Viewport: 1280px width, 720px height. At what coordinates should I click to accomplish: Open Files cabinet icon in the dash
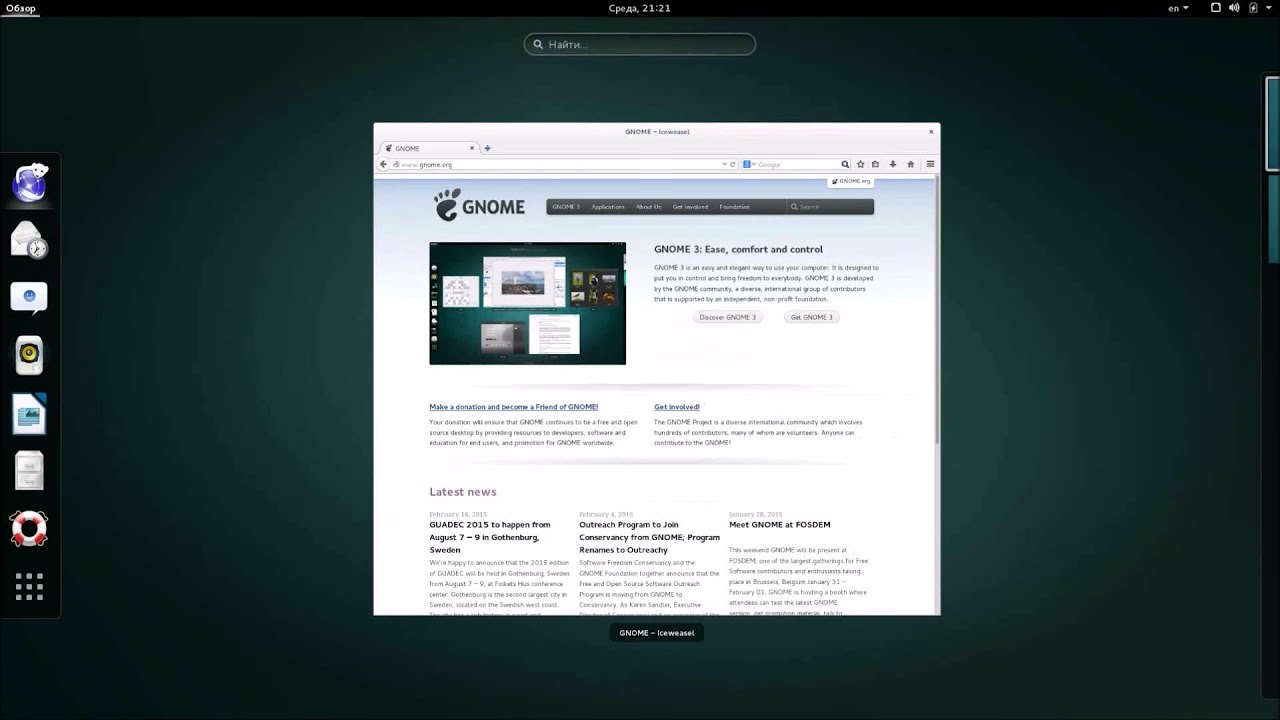tap(30, 470)
